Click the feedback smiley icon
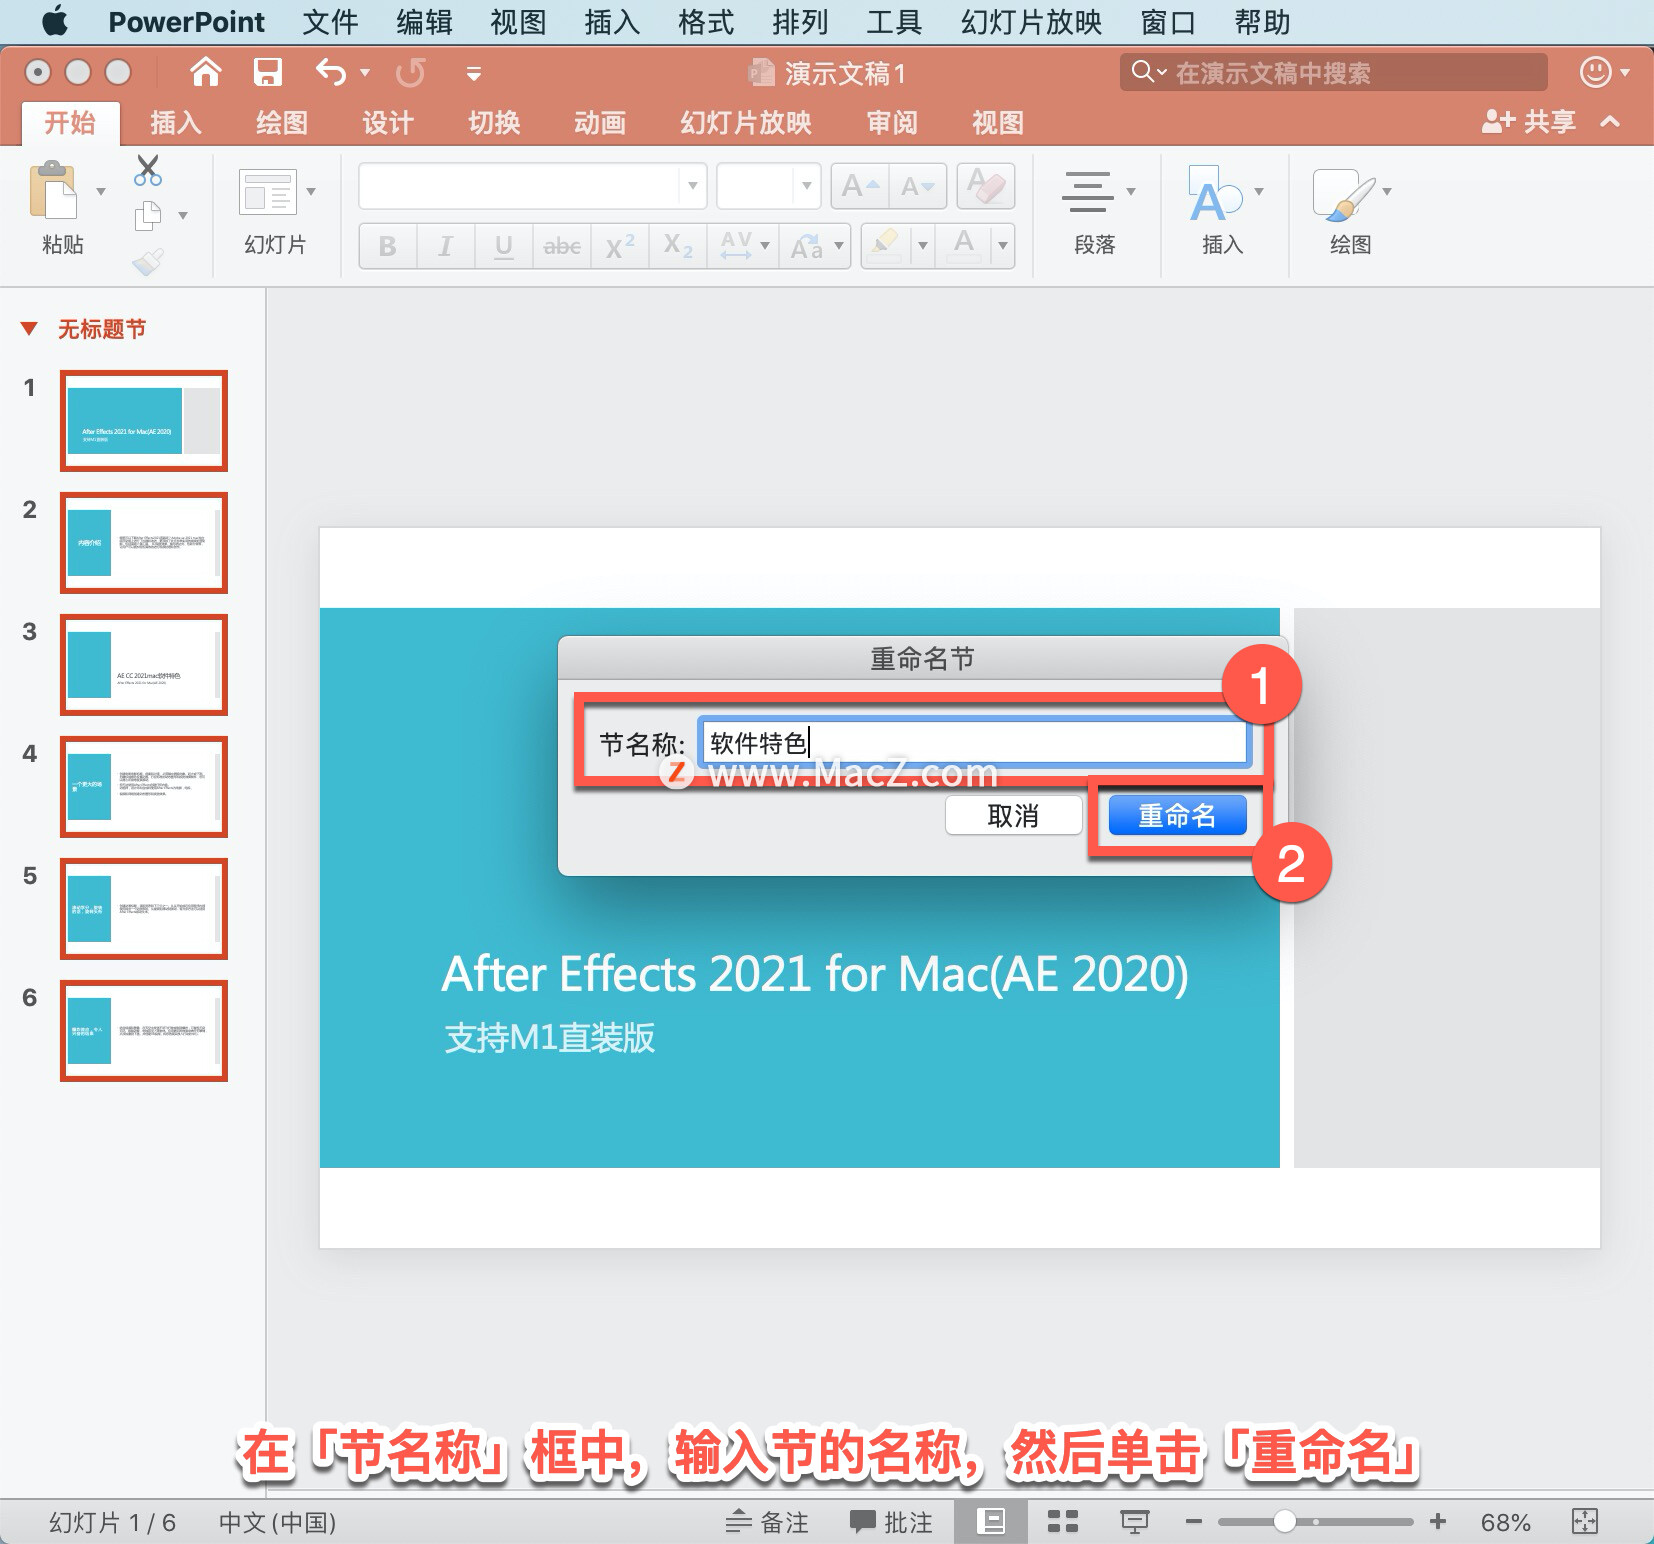 (1595, 72)
